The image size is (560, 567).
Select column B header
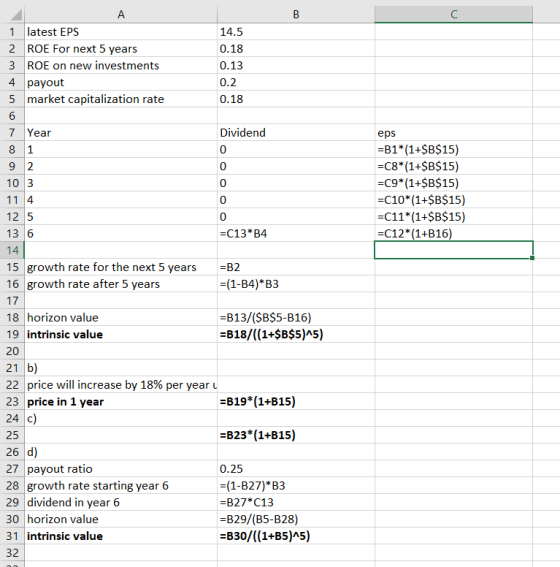(296, 14)
